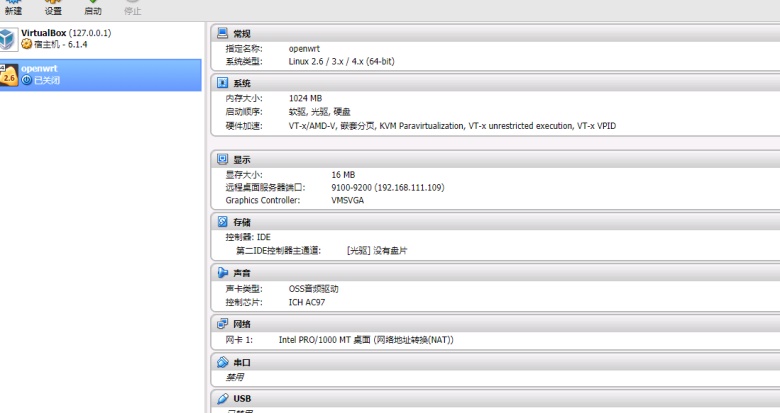The height and width of the screenshot is (413, 780).
Task: Click the 常规 (General) section icon
Action: [x=222, y=33]
